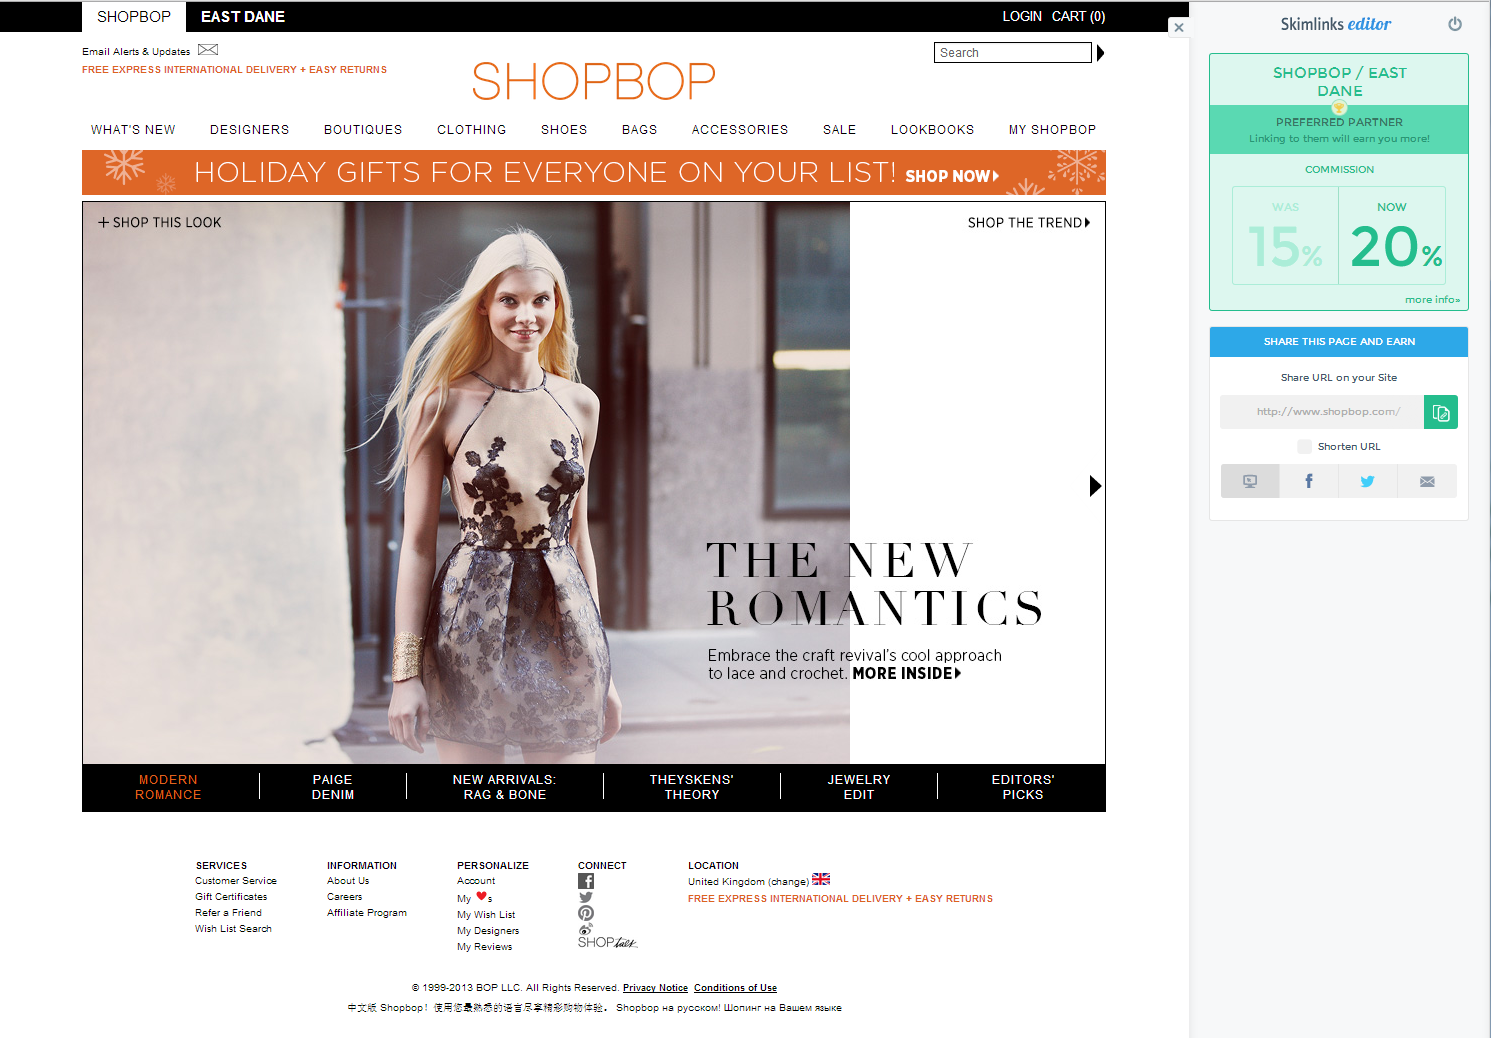Open Shopbop Twitter page from footer
Screen dimensions: 1491x1038
(x=586, y=897)
